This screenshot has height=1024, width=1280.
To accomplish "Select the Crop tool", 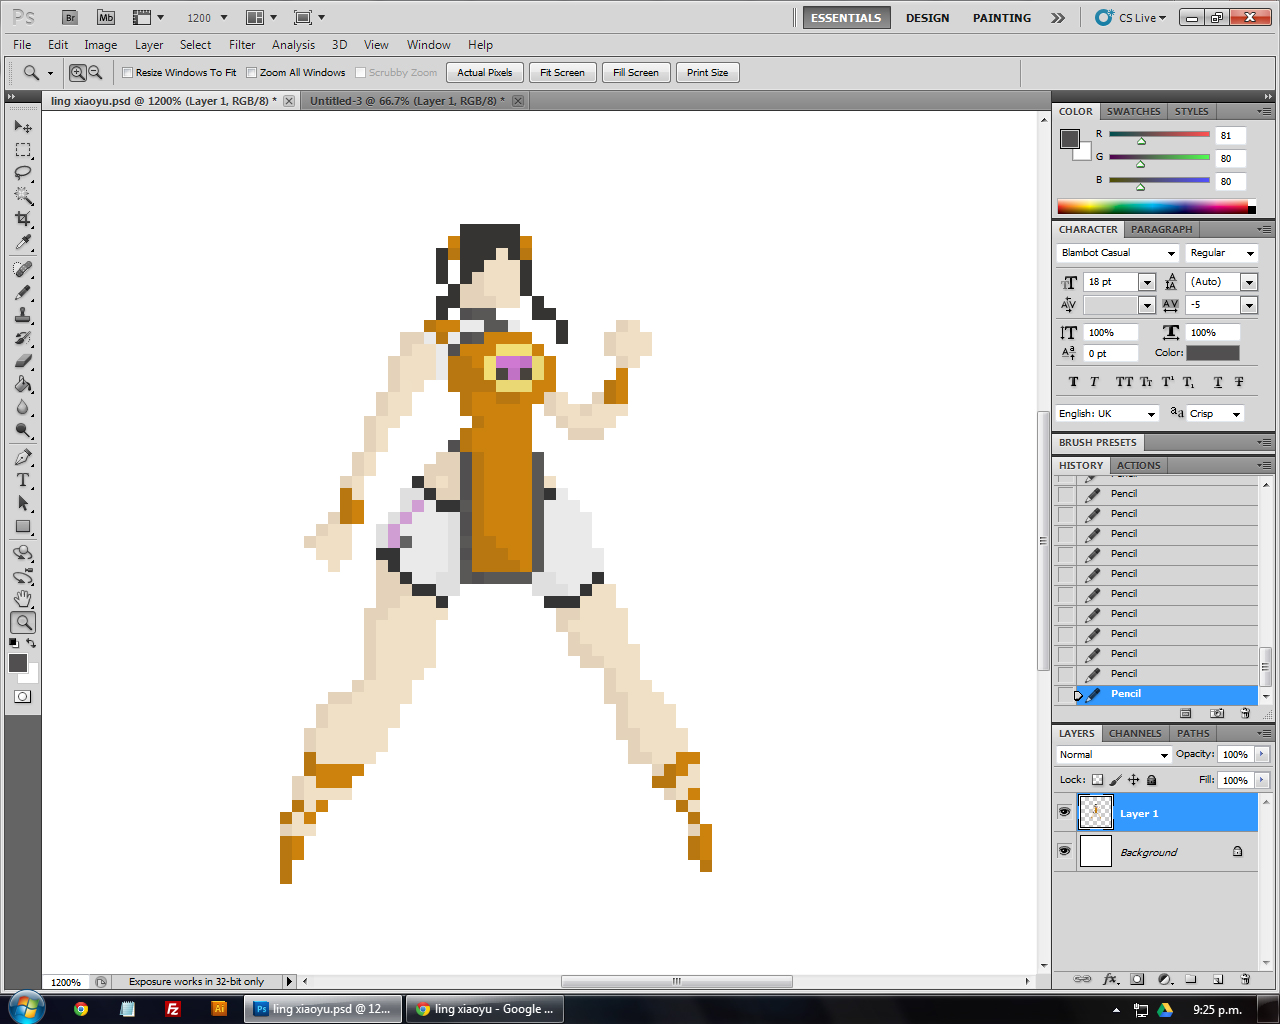I will pos(23,219).
